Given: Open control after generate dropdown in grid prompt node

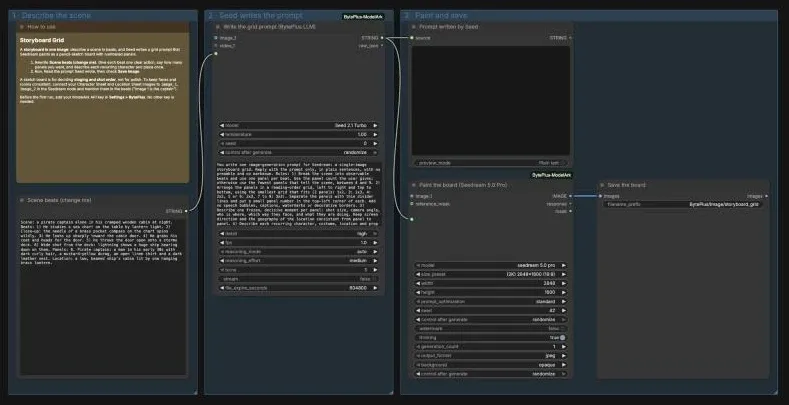Looking at the screenshot, I should click(x=299, y=152).
